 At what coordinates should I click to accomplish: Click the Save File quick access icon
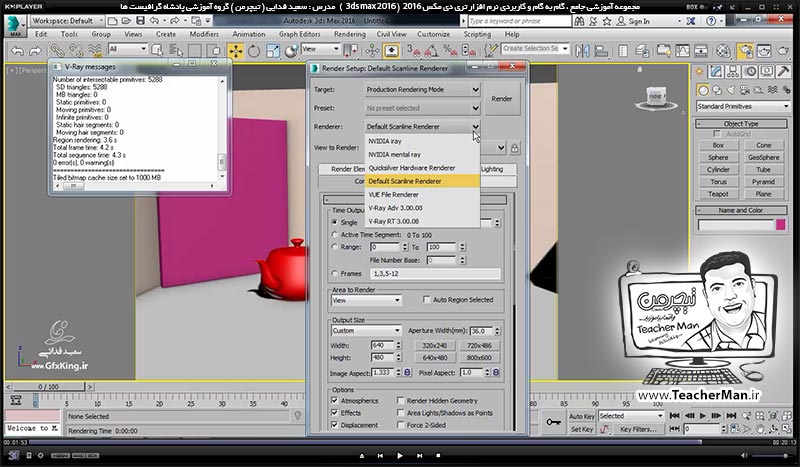click(140, 21)
